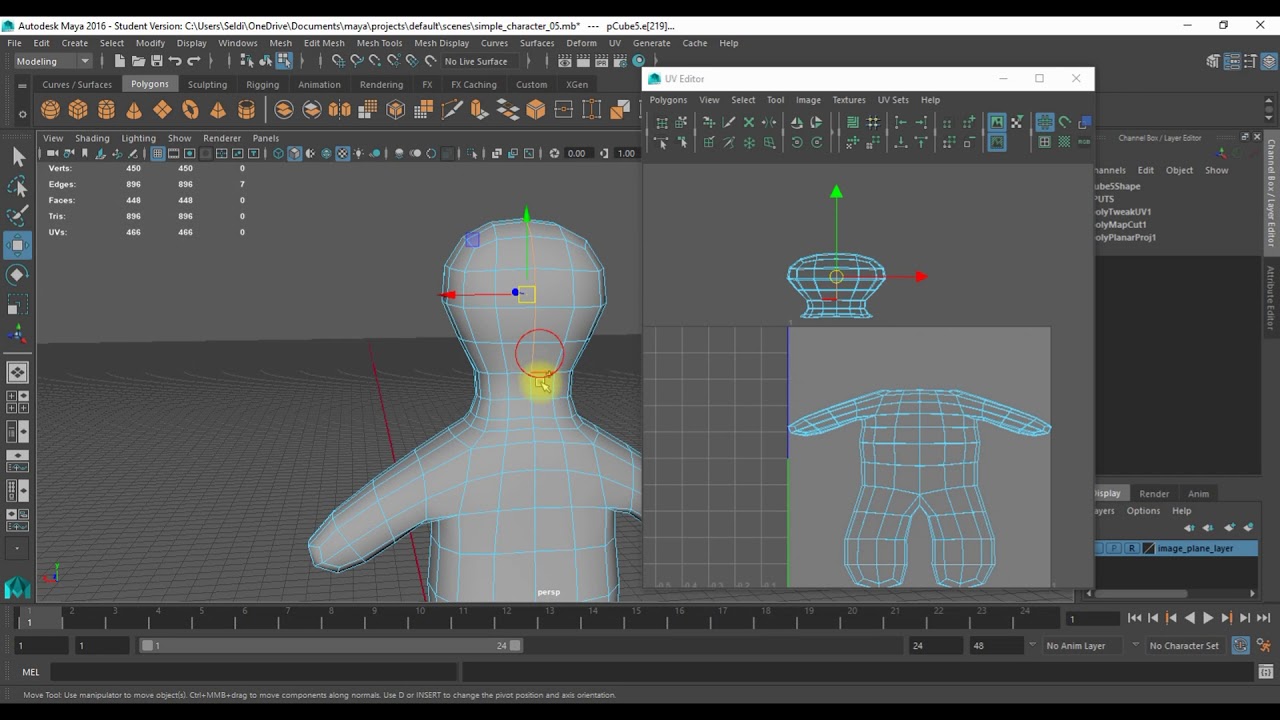Click the Undo arrow icon
This screenshot has width=1280, height=720.
click(x=175, y=61)
